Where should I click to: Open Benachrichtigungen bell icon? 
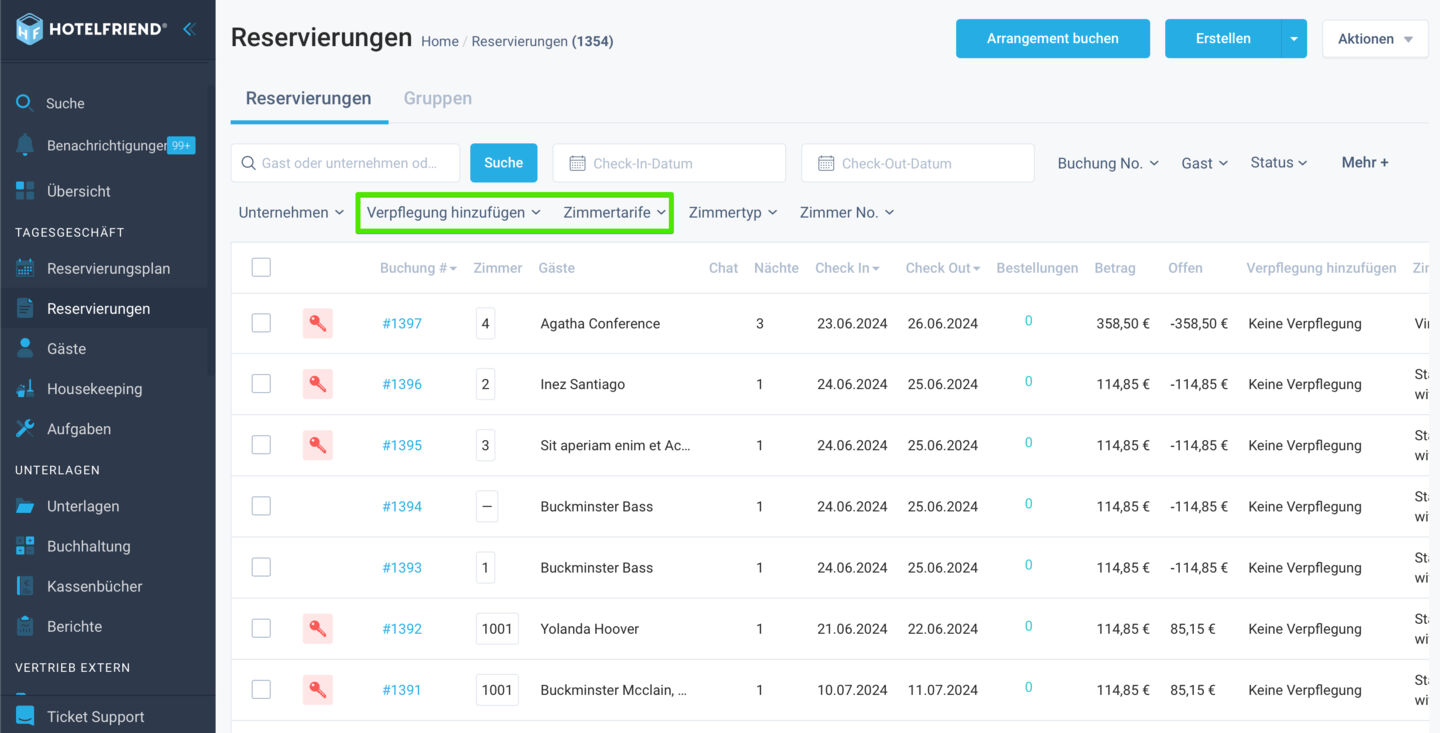coord(25,145)
